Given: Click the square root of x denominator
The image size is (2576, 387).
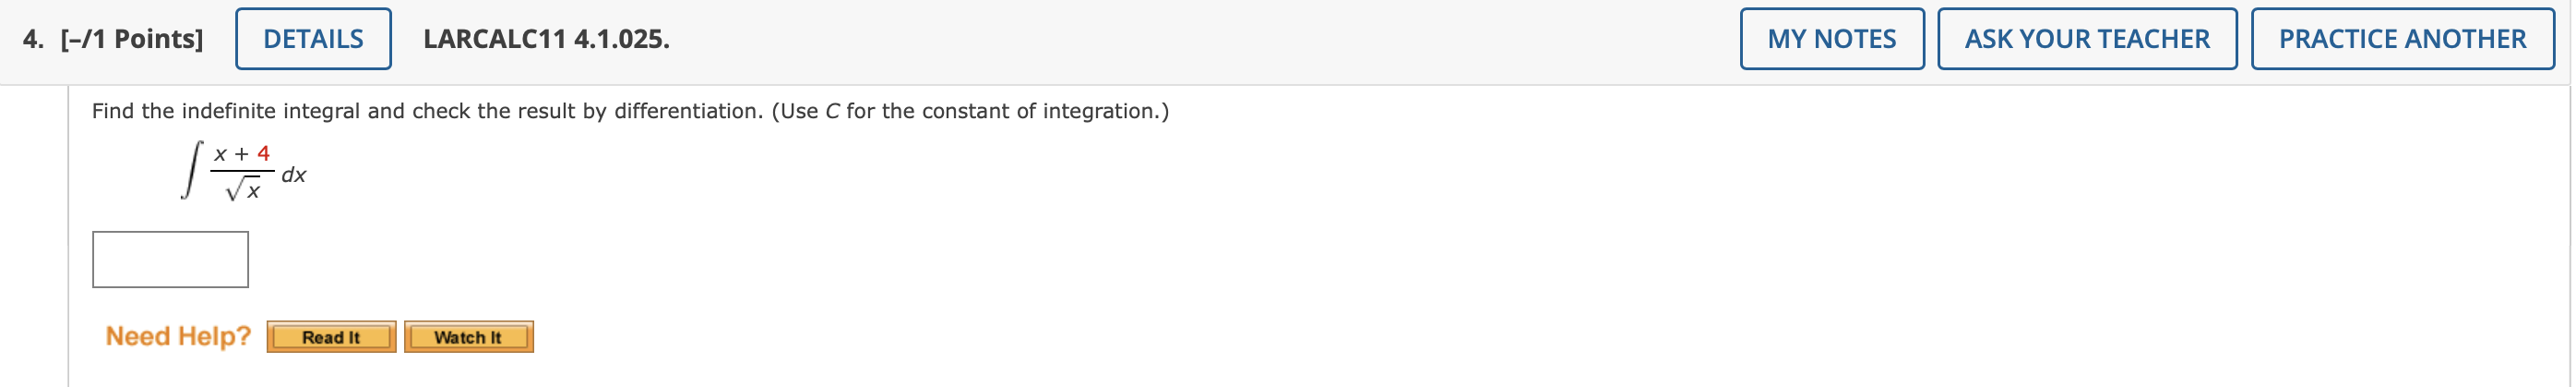Looking at the screenshot, I should [243, 188].
